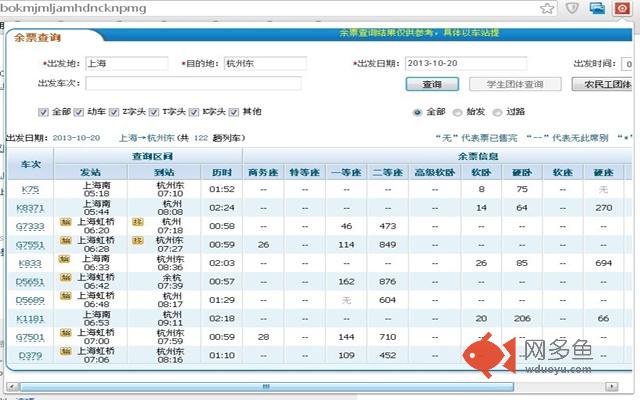The height and width of the screenshot is (400, 640).
Task: Click the origin-station badge beside G7551 departure
Action: point(66,240)
